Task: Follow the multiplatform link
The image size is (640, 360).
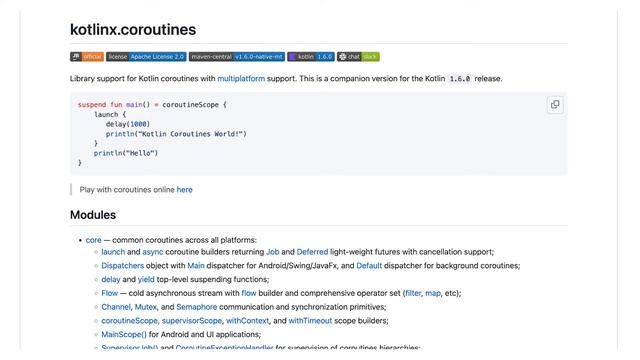Action: (x=241, y=79)
